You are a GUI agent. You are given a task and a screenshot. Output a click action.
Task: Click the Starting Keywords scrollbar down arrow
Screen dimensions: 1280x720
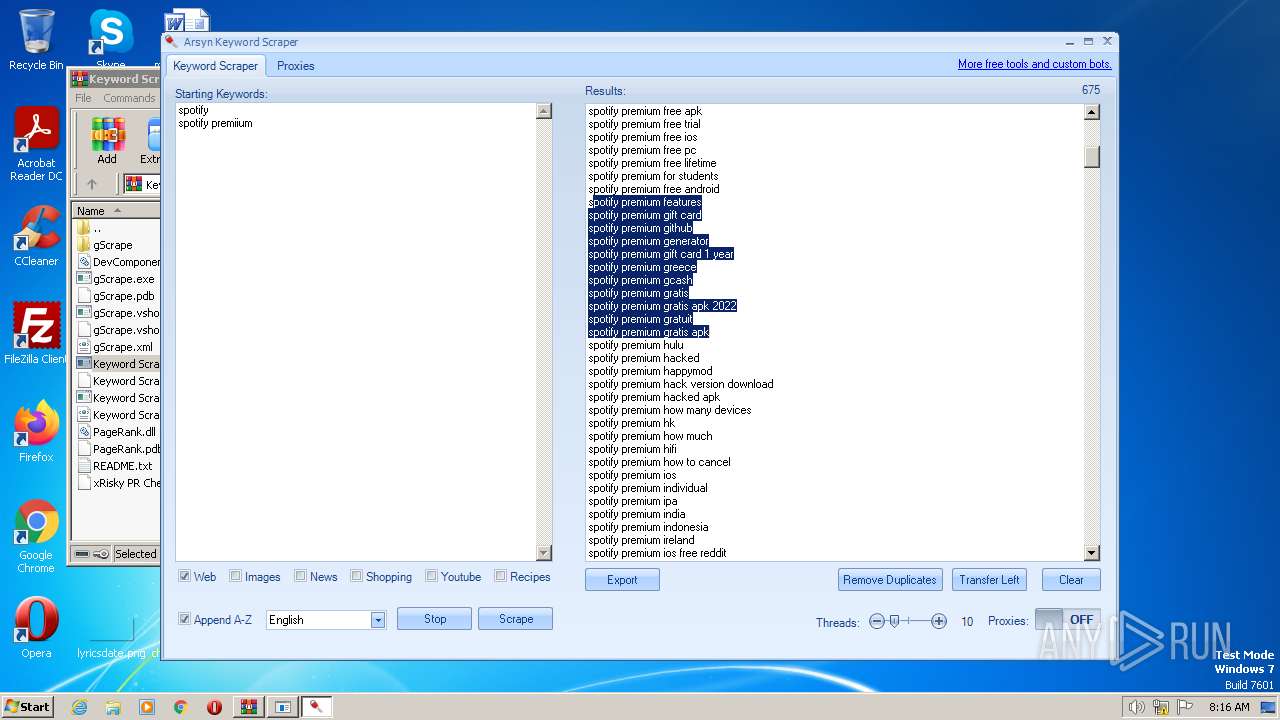(544, 553)
